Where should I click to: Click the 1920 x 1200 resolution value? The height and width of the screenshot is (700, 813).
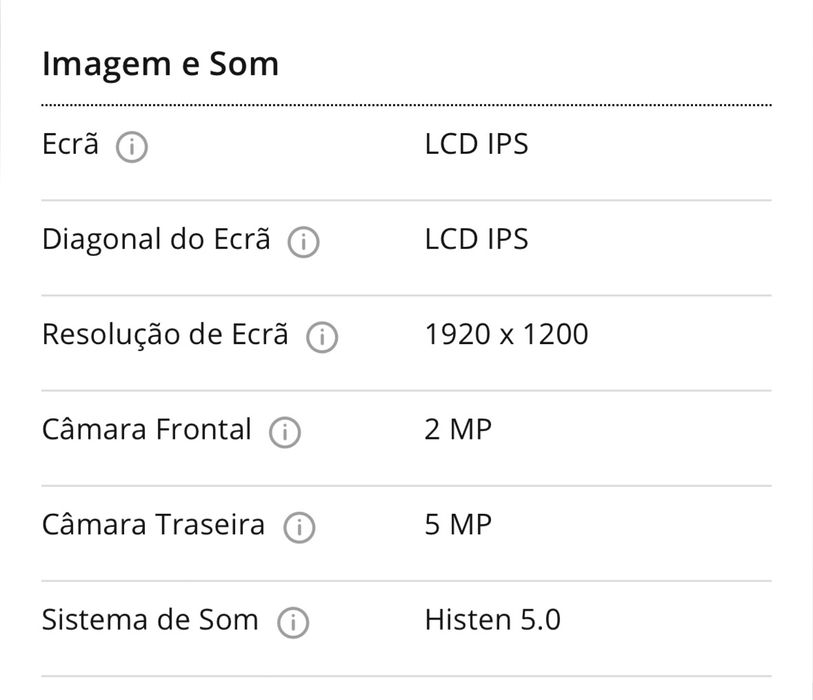pyautogui.click(x=506, y=334)
